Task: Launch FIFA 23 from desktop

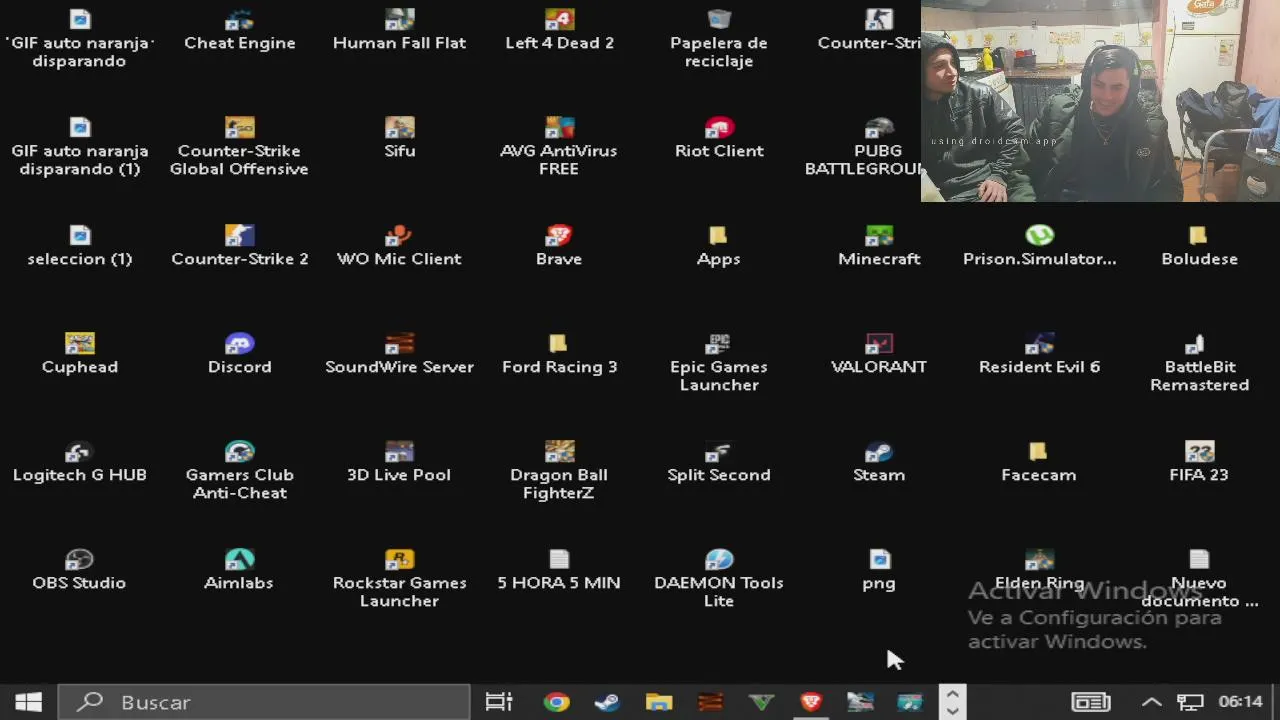Action: (1199, 462)
